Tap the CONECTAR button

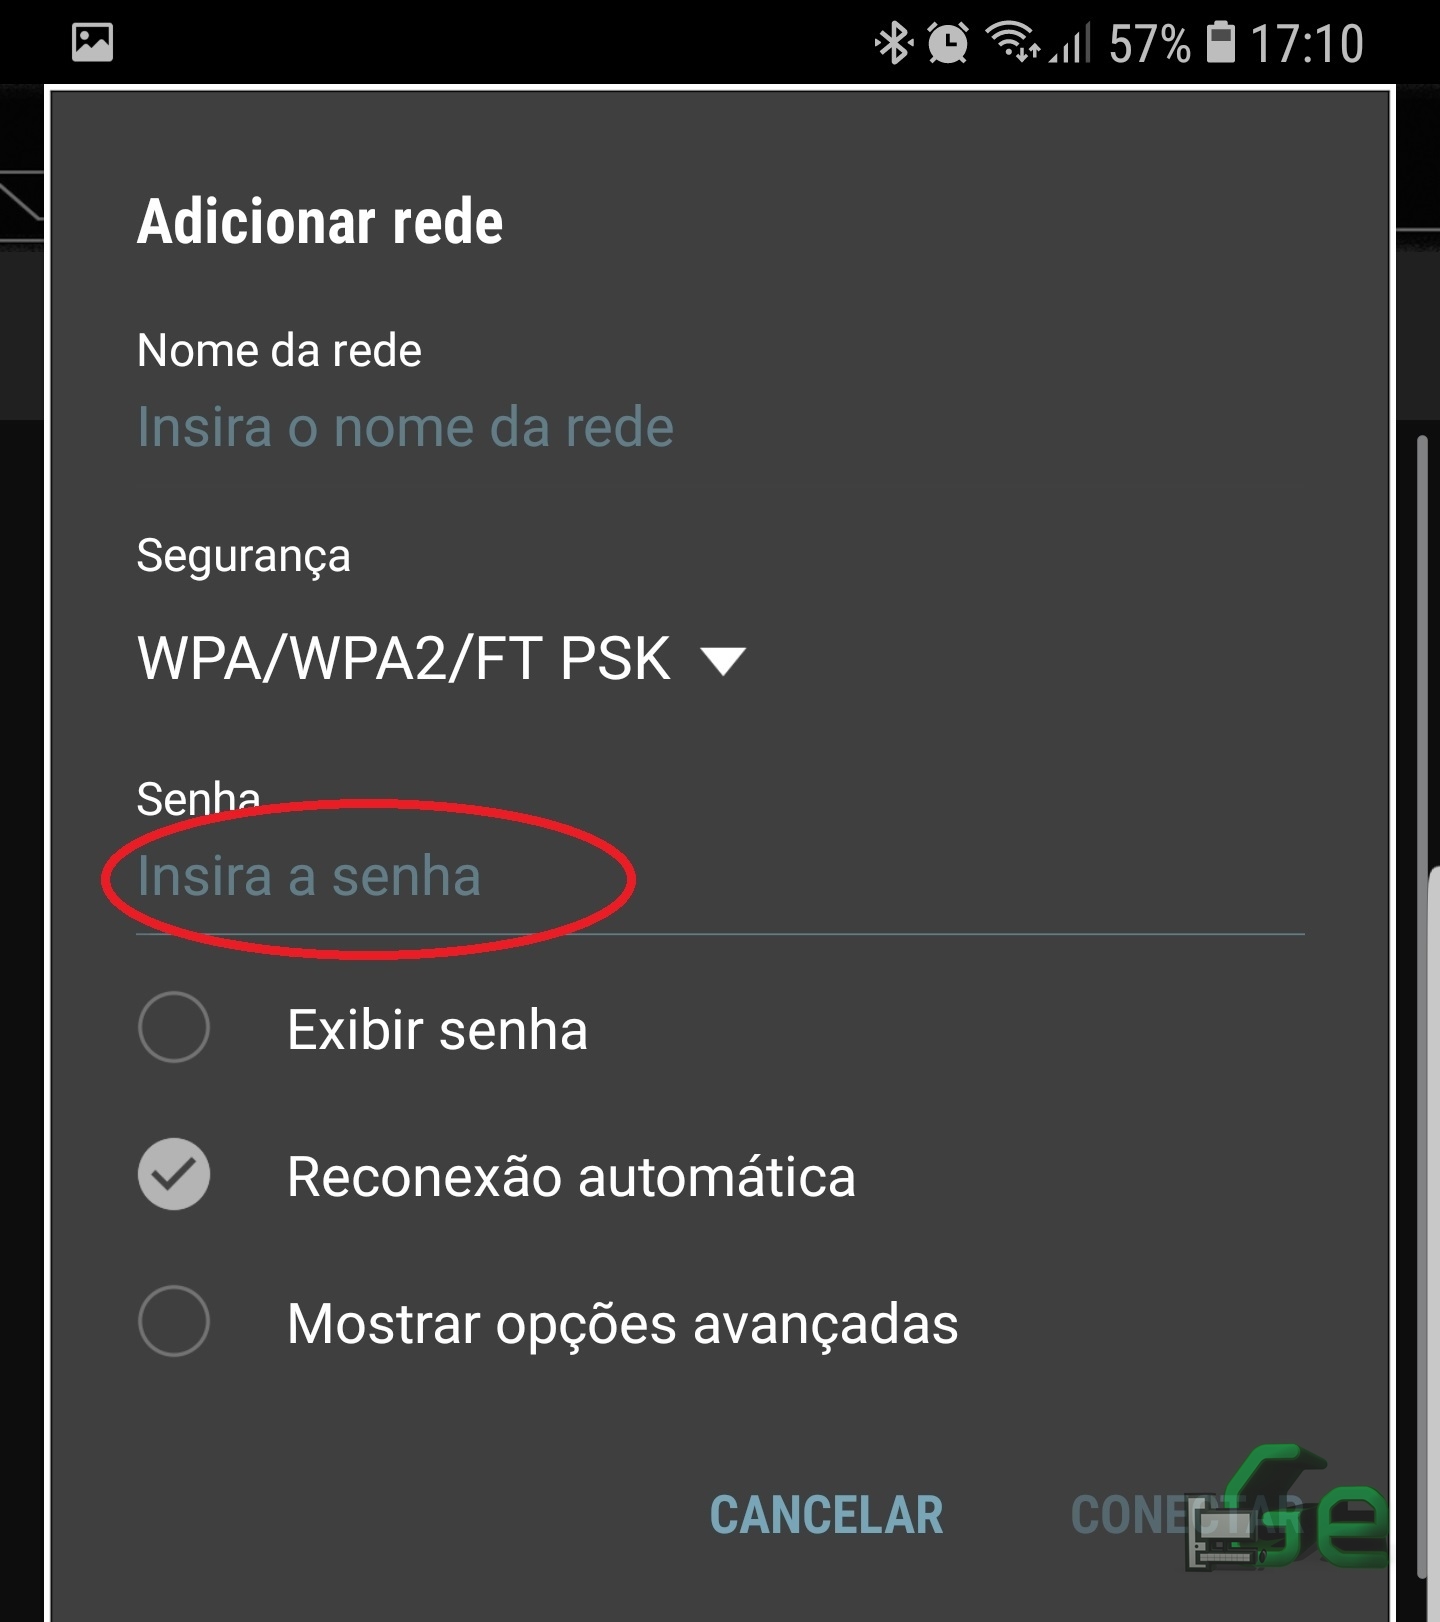[1187, 1515]
